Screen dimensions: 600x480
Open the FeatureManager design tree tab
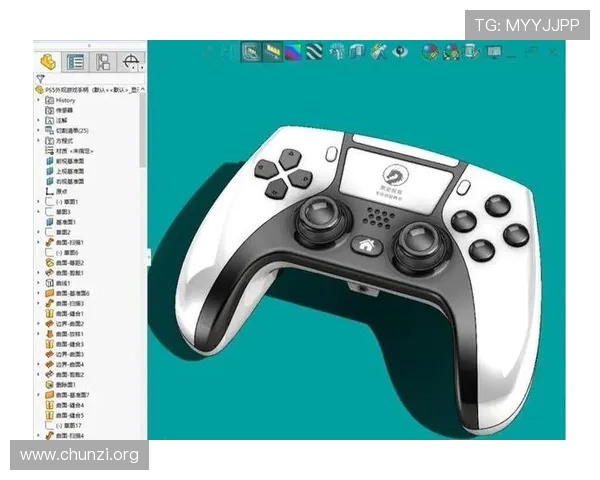click(x=48, y=60)
